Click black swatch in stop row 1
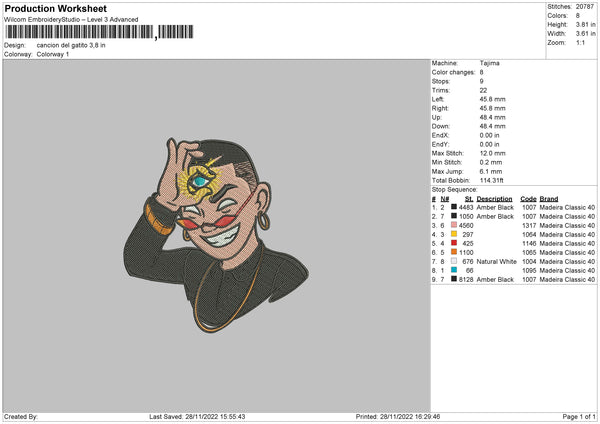 click(x=454, y=207)
